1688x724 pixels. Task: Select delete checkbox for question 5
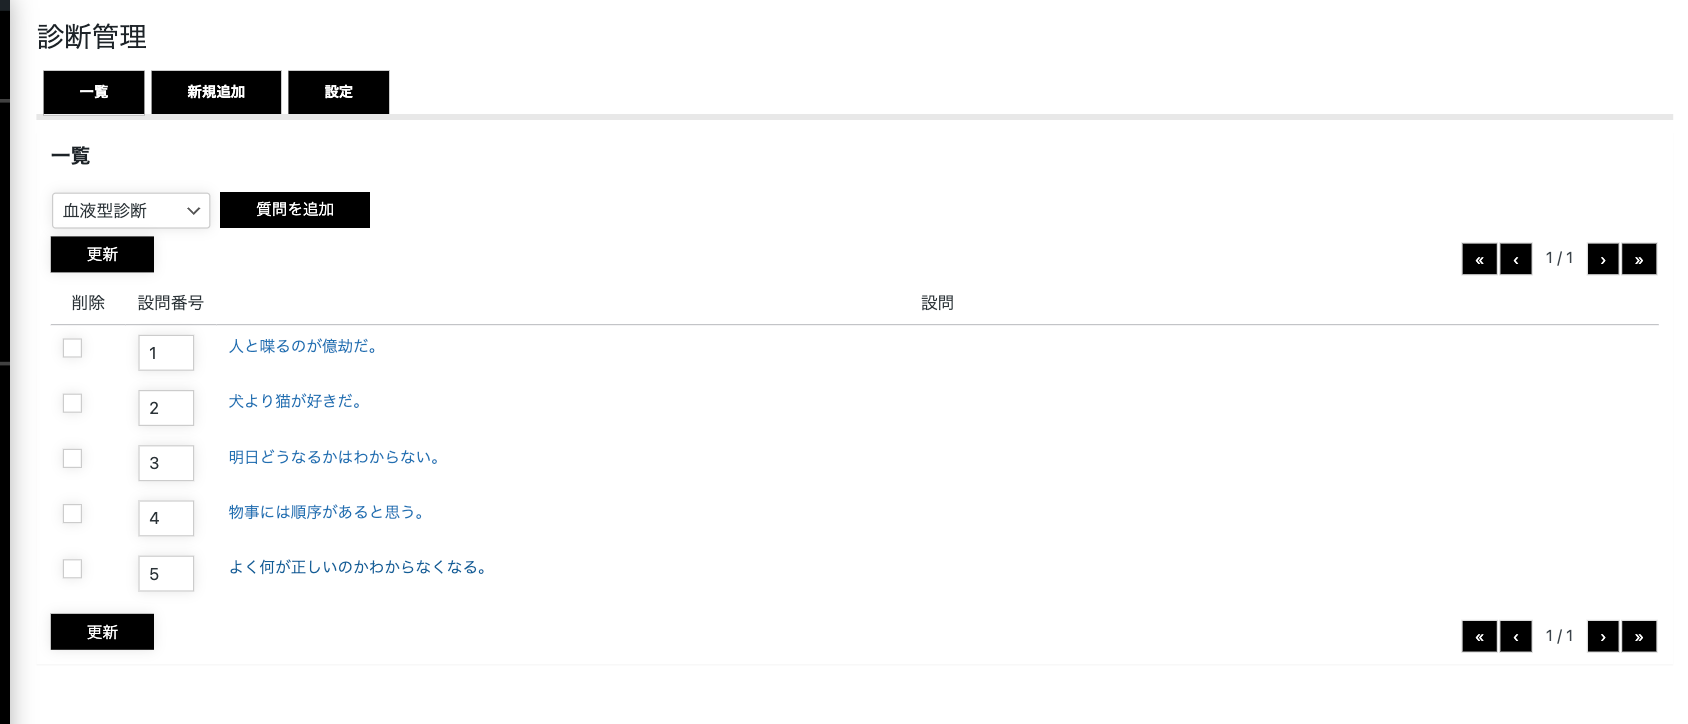(72, 568)
